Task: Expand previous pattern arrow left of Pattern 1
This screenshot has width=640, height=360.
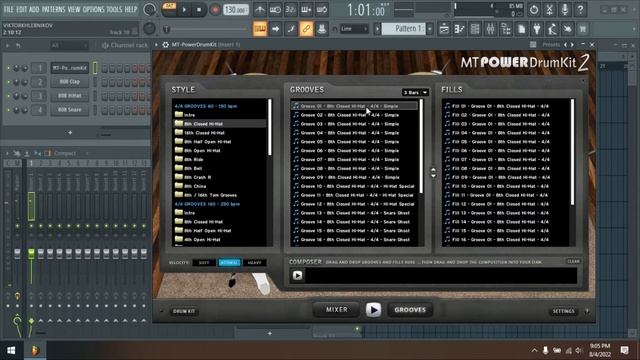Action: coord(377,29)
